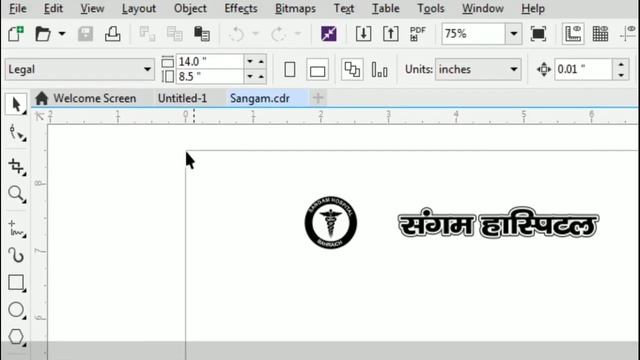640x360 pixels.
Task: Open the Edit menu
Action: (x=53, y=9)
